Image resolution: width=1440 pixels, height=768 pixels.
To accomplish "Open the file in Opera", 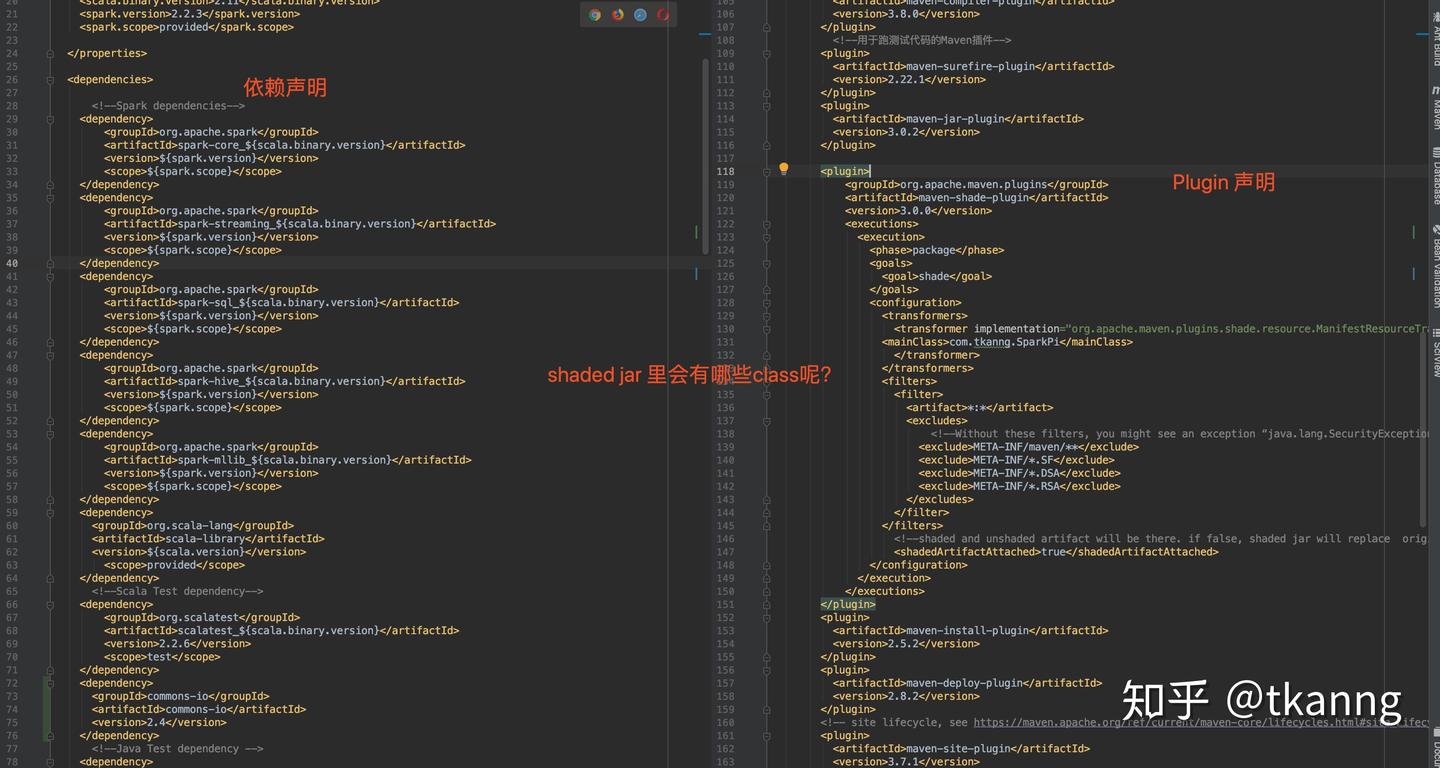I will [x=662, y=15].
